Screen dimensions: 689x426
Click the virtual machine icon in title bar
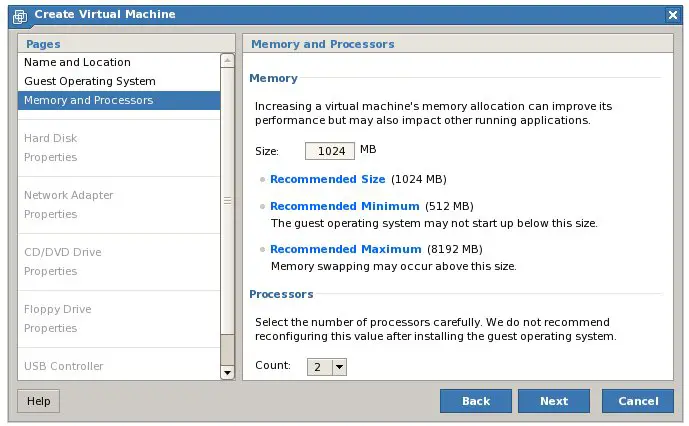point(20,16)
